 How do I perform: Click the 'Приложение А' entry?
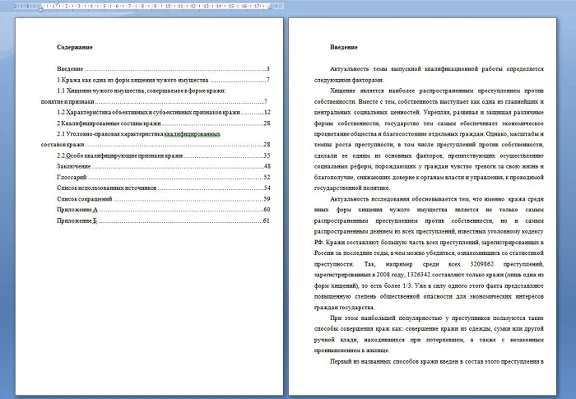tap(163, 209)
